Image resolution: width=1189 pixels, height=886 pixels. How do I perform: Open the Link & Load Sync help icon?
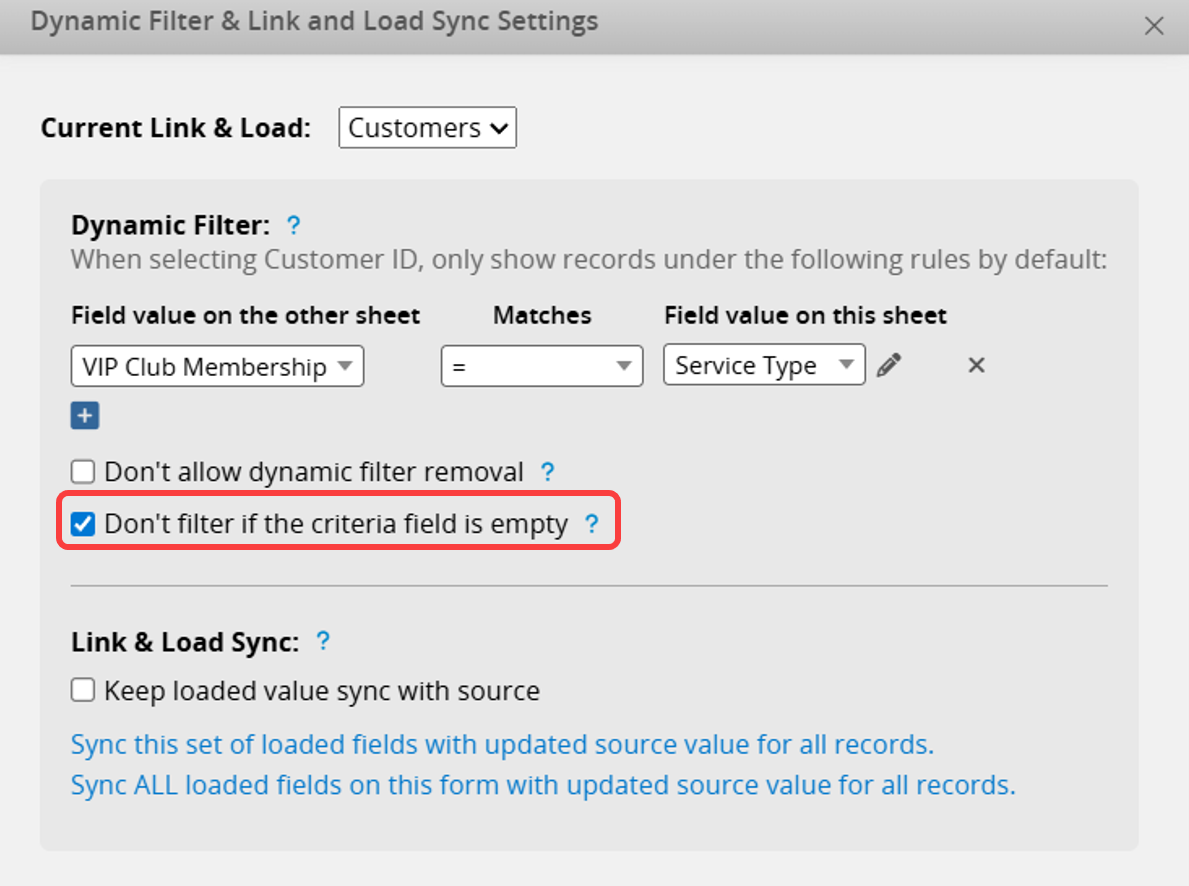pos(323,642)
